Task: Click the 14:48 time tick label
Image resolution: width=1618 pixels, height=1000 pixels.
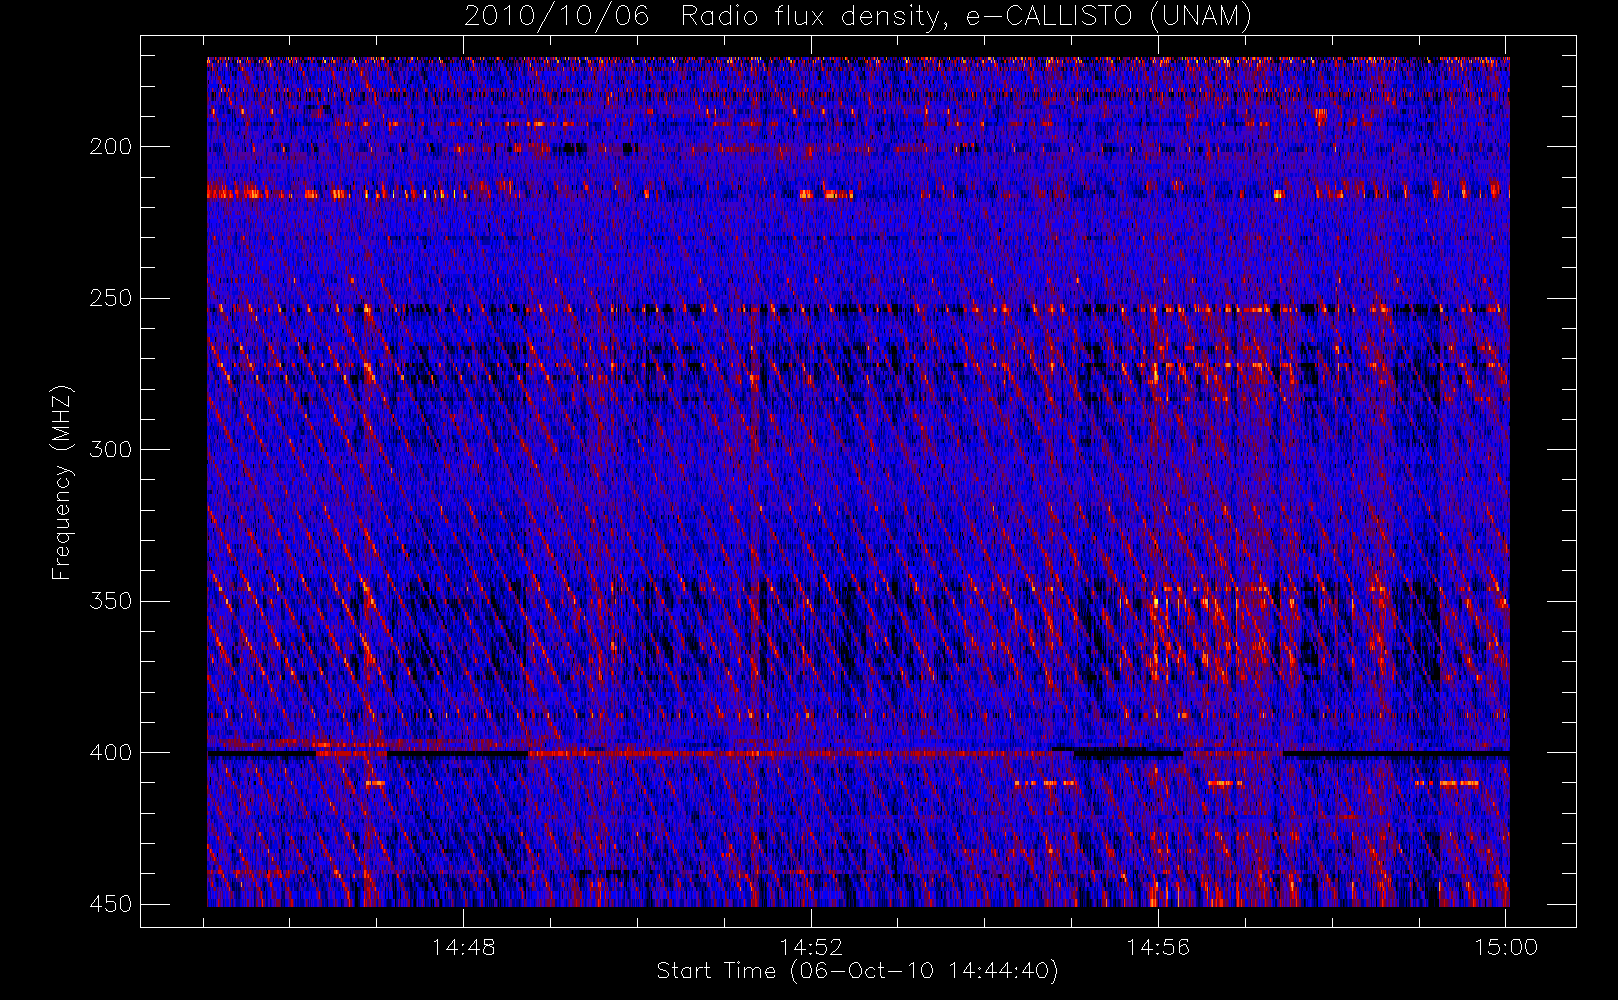Action: (464, 947)
